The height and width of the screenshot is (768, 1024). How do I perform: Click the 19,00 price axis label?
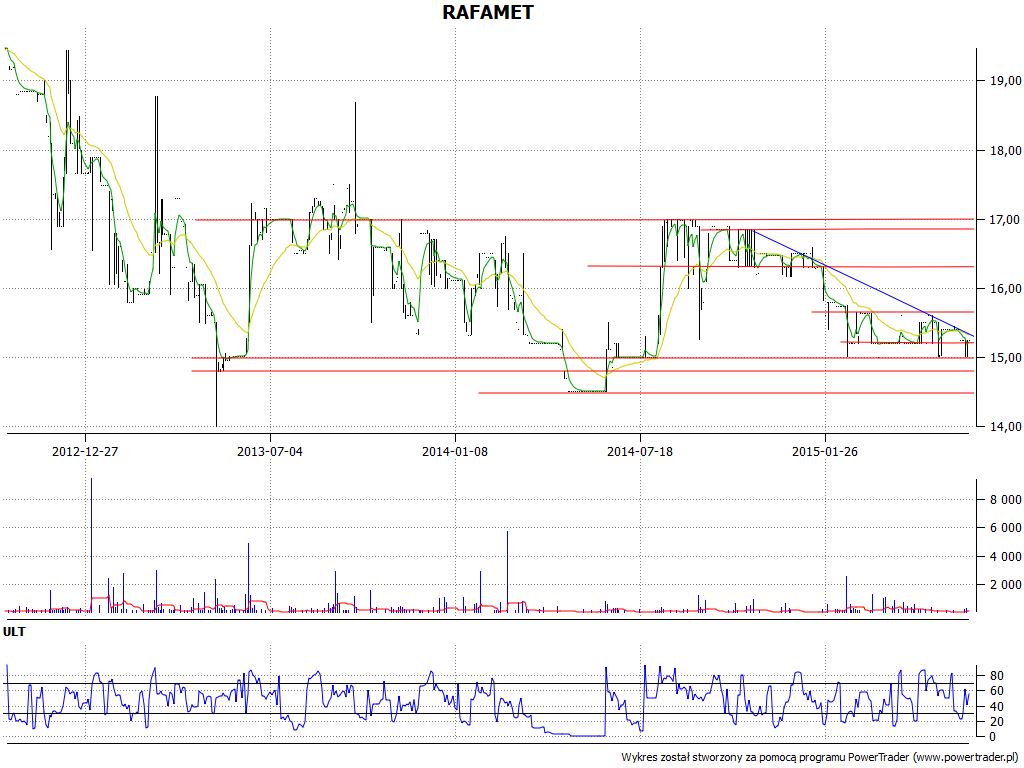pyautogui.click(x=1006, y=81)
